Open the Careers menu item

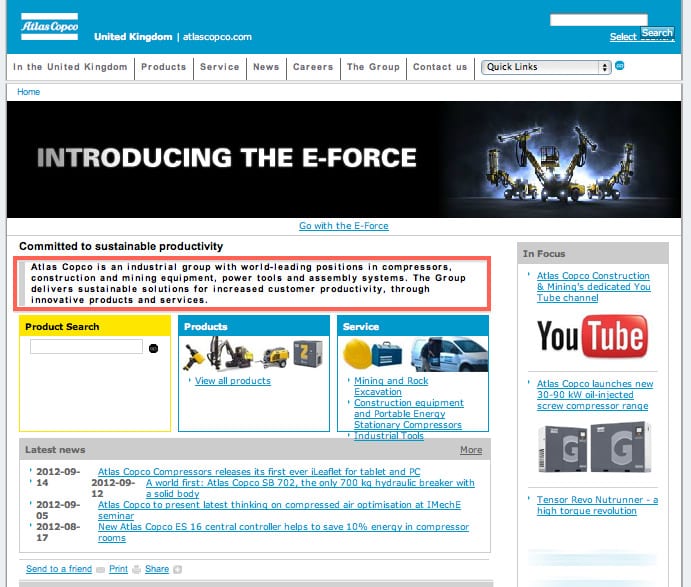(x=312, y=67)
